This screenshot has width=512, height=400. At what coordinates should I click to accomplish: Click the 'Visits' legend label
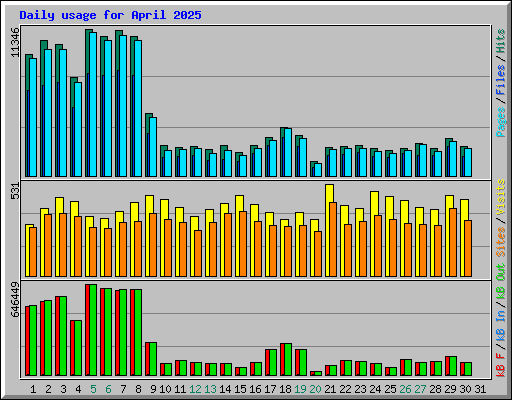(501, 197)
